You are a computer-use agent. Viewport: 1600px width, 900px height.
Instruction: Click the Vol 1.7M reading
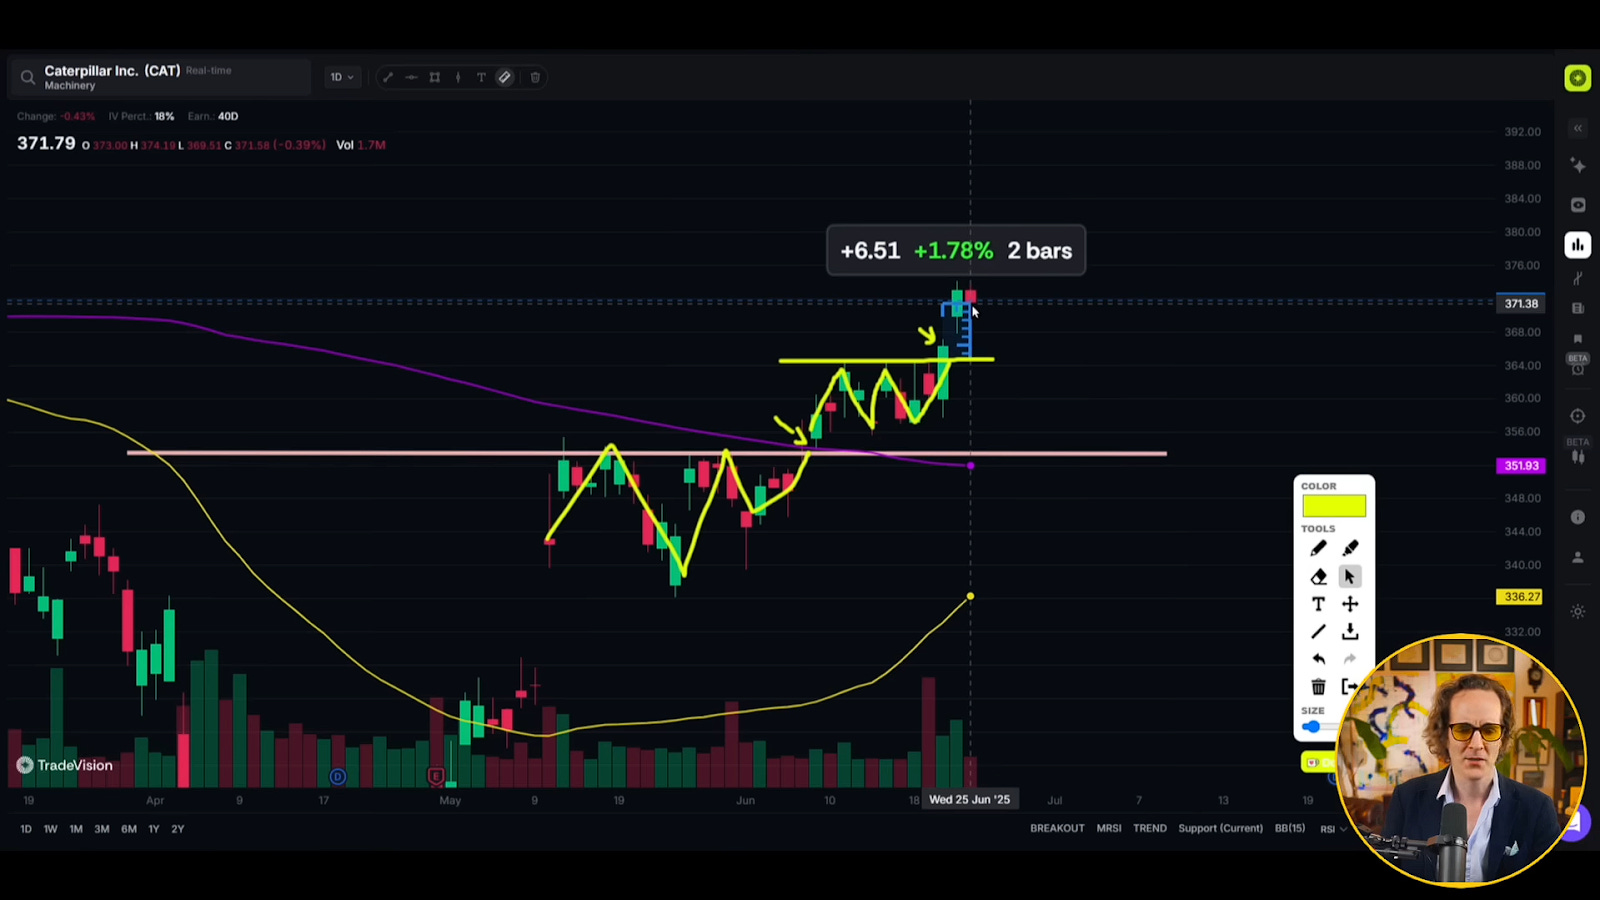361,145
